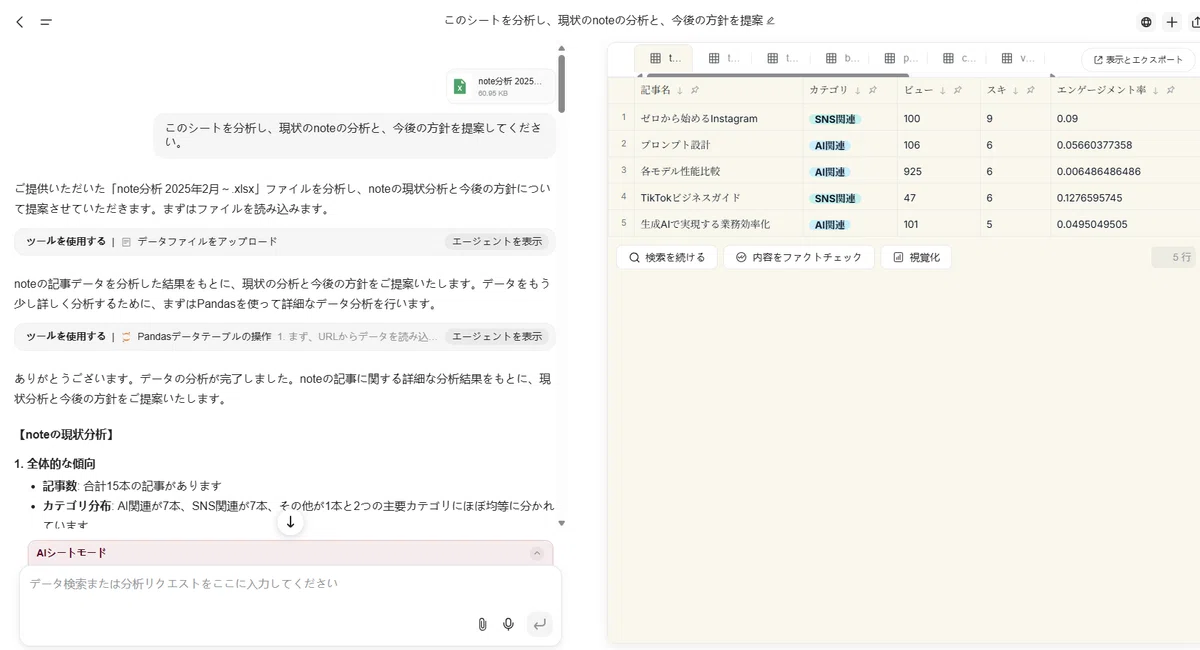Click SNS関連 tag in Instagram row
This screenshot has height=650, width=1200.
[835, 119]
